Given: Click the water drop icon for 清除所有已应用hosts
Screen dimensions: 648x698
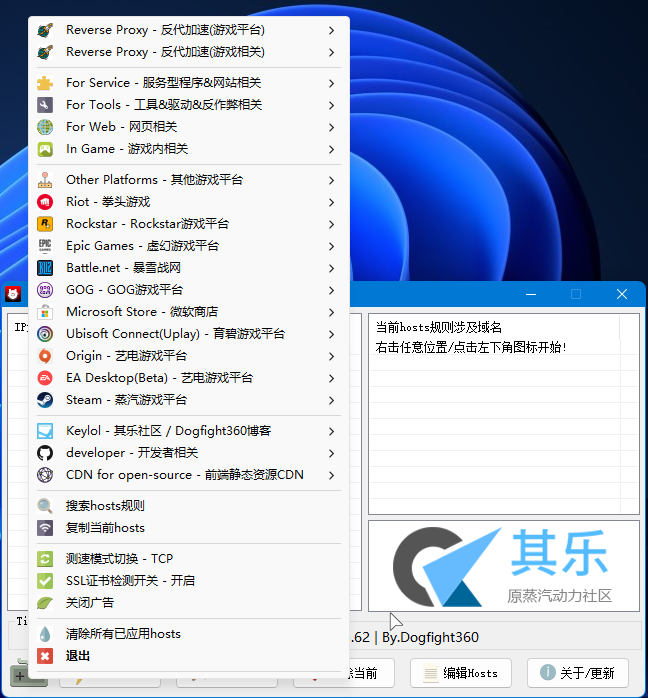Looking at the screenshot, I should pos(45,634).
